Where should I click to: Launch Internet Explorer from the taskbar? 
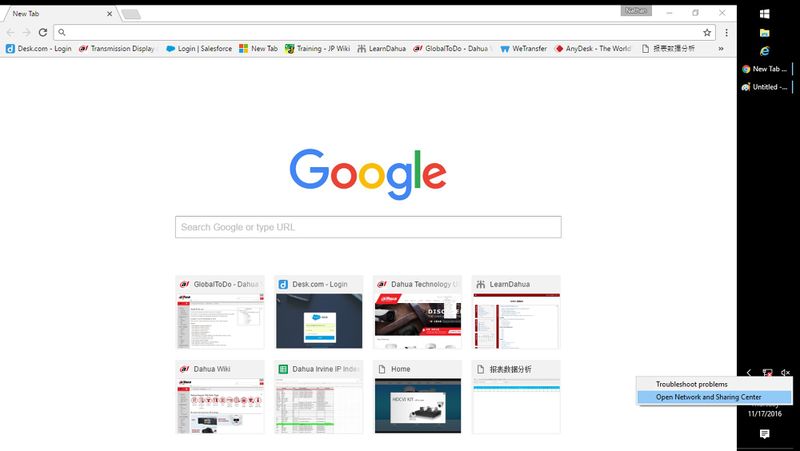click(x=764, y=51)
